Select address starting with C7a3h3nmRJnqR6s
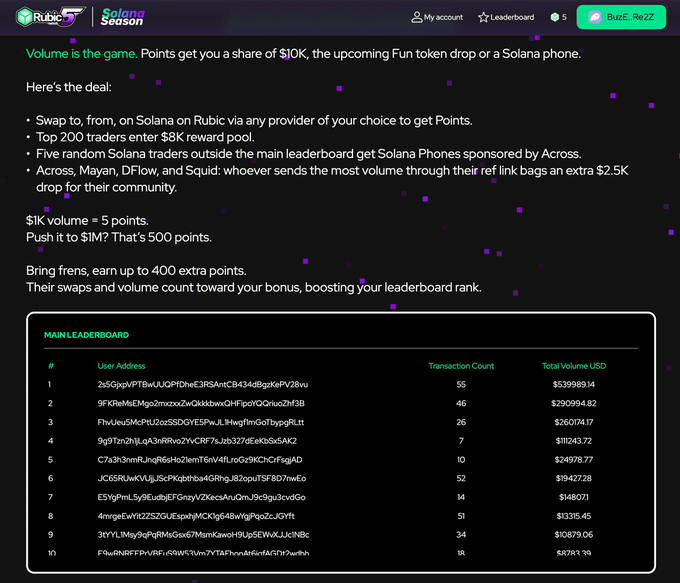The image size is (680, 583). tap(200, 460)
